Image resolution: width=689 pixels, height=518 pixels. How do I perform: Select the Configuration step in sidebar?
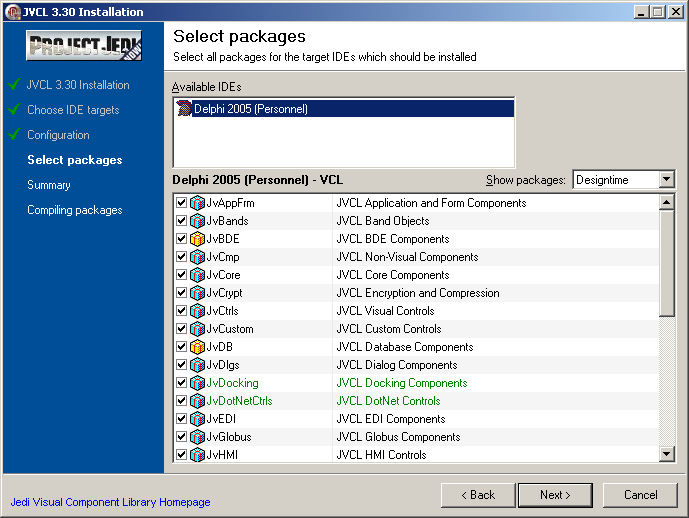[x=58, y=135]
